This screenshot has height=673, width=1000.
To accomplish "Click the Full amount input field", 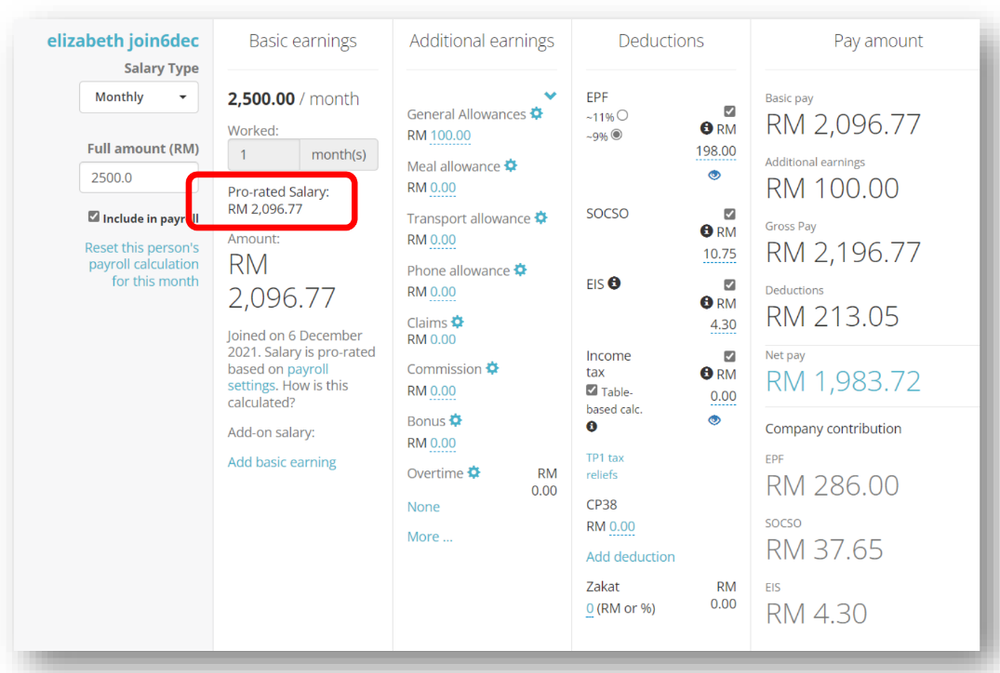I will [x=138, y=177].
